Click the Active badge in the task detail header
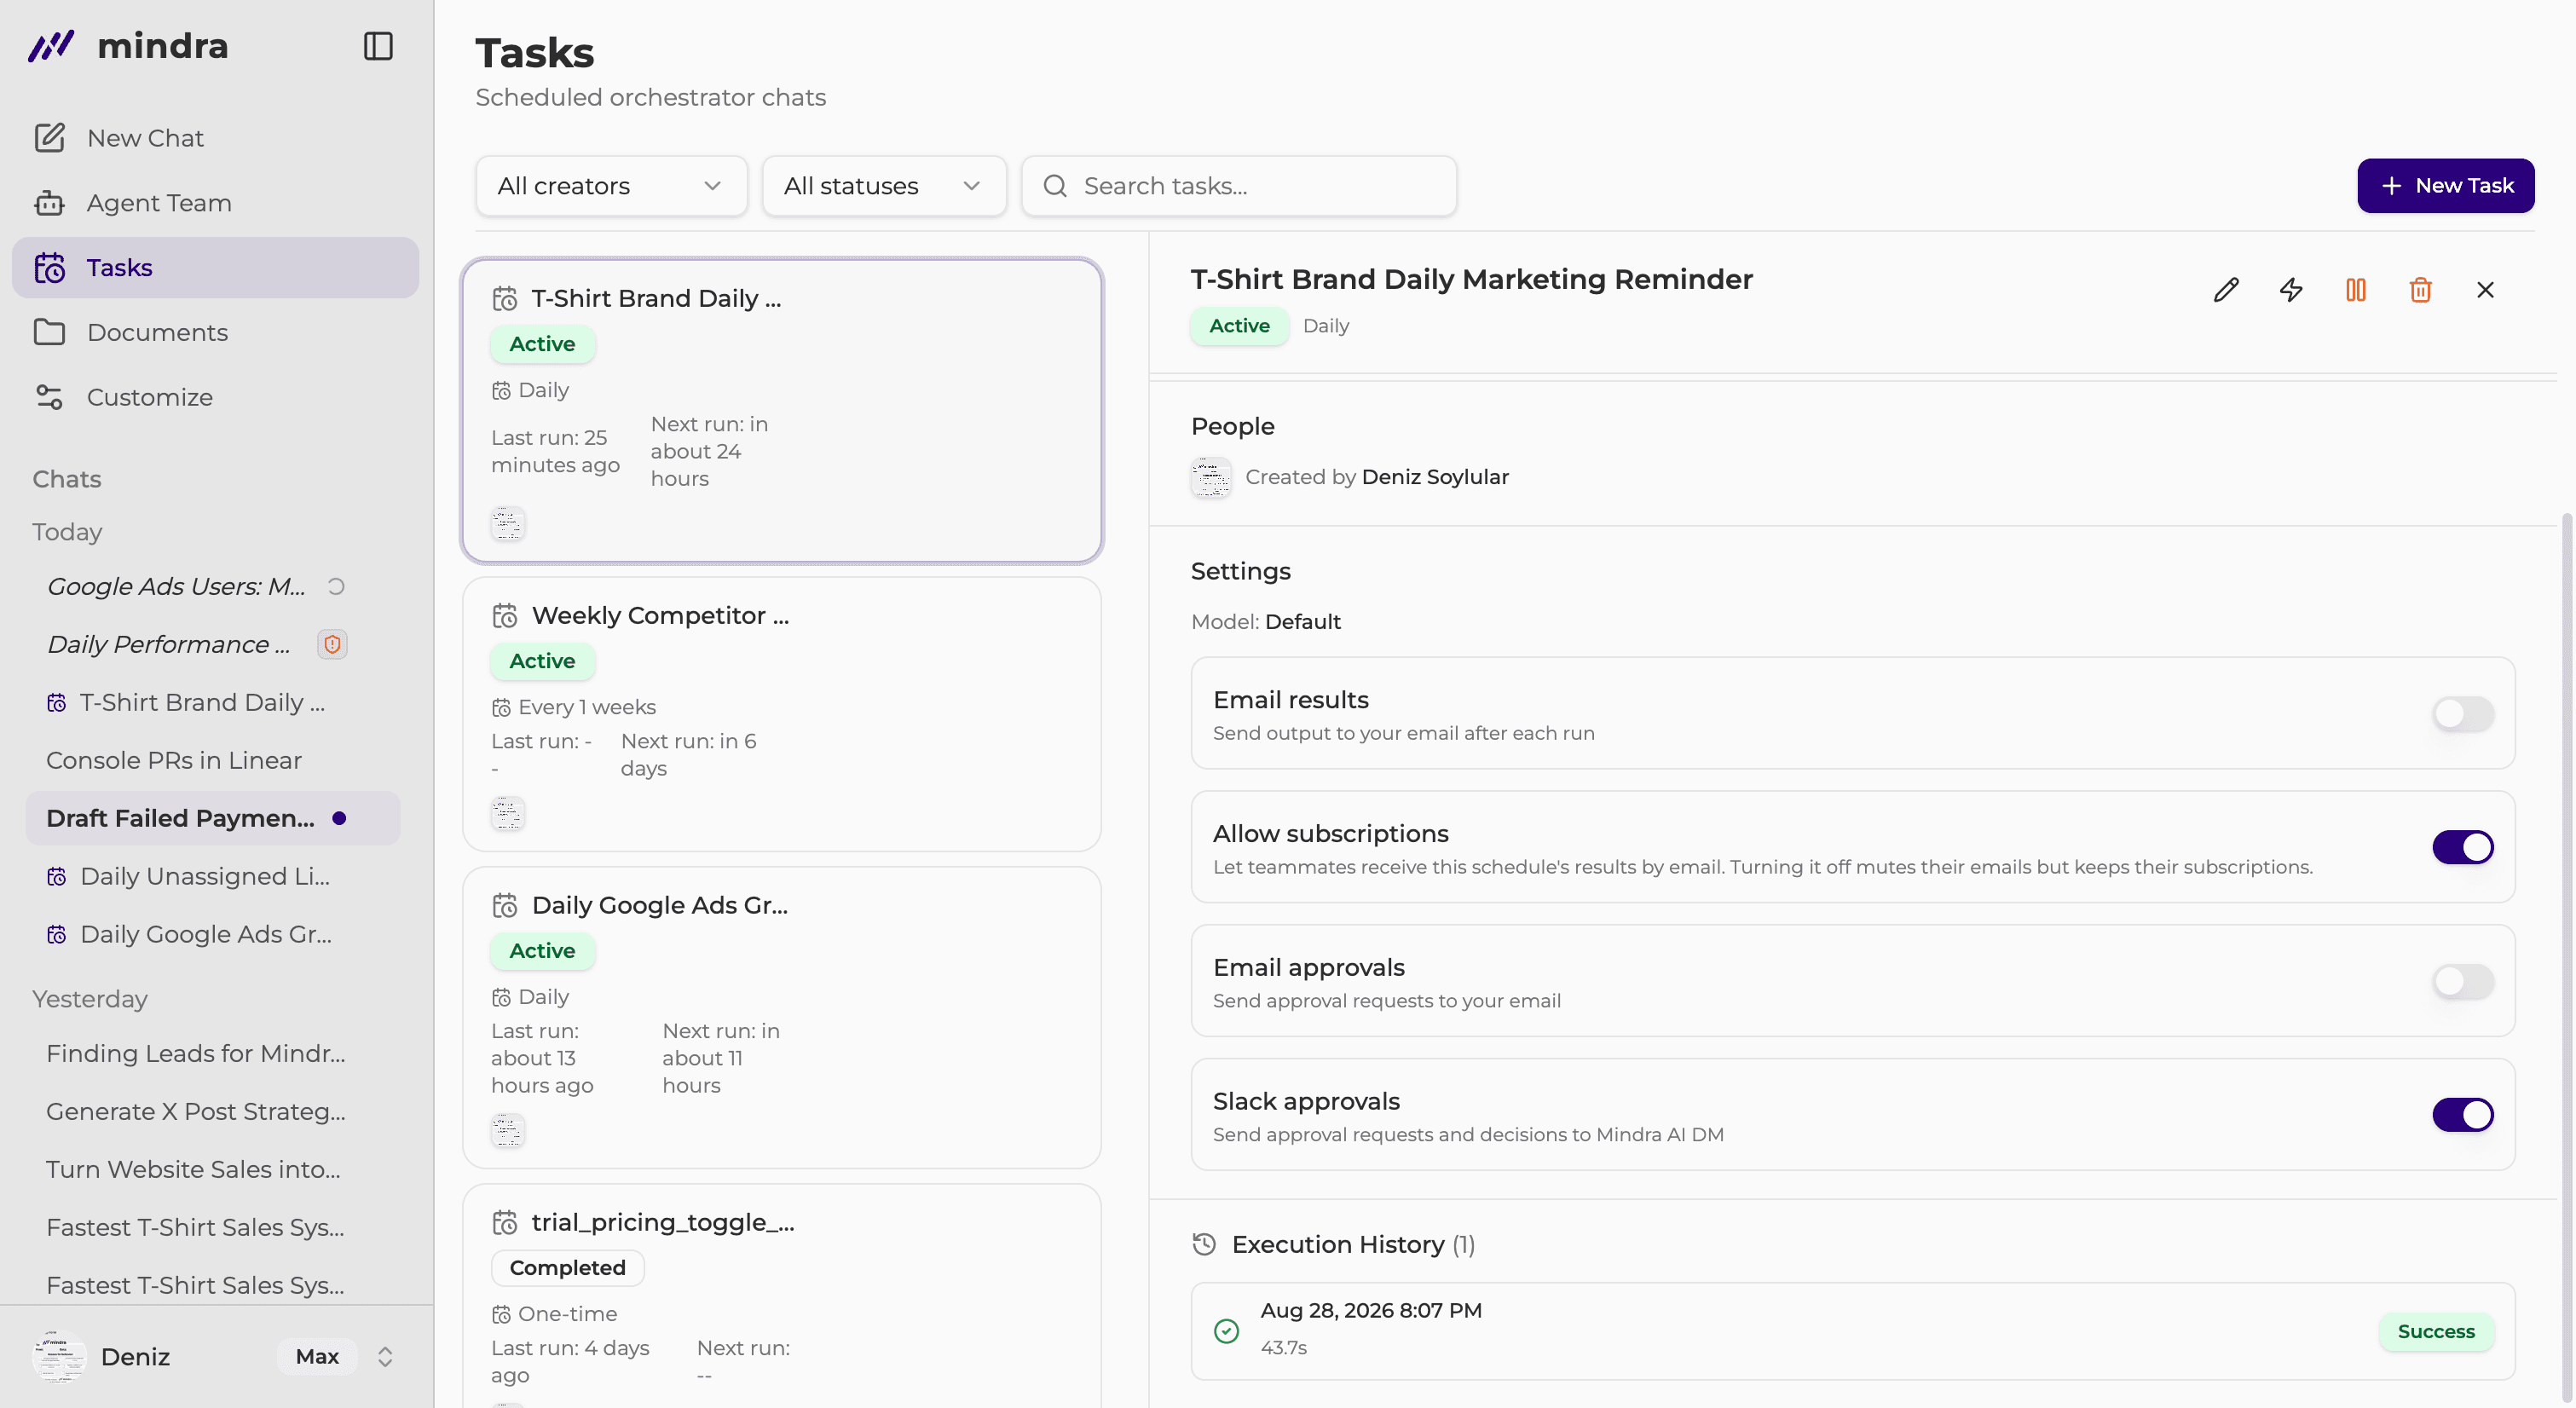Viewport: 2576px width, 1408px height. click(x=1239, y=326)
